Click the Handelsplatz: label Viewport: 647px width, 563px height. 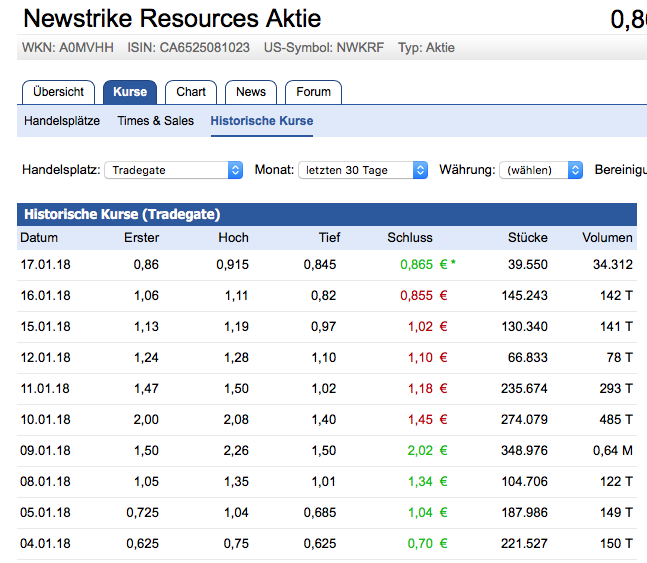(x=61, y=170)
